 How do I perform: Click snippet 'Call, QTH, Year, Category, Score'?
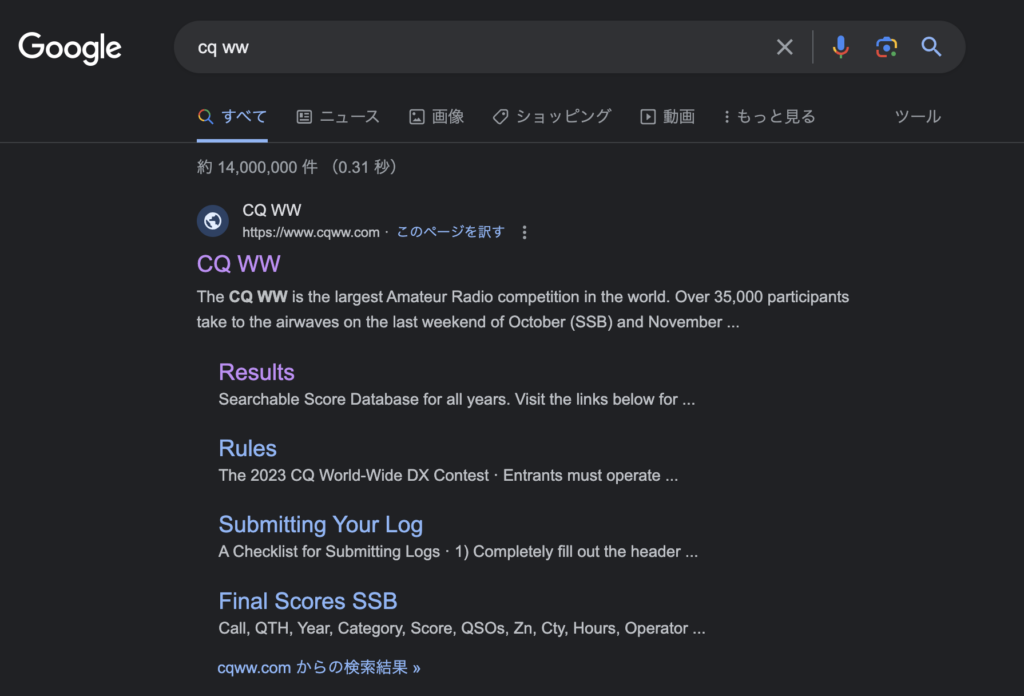(x=338, y=628)
